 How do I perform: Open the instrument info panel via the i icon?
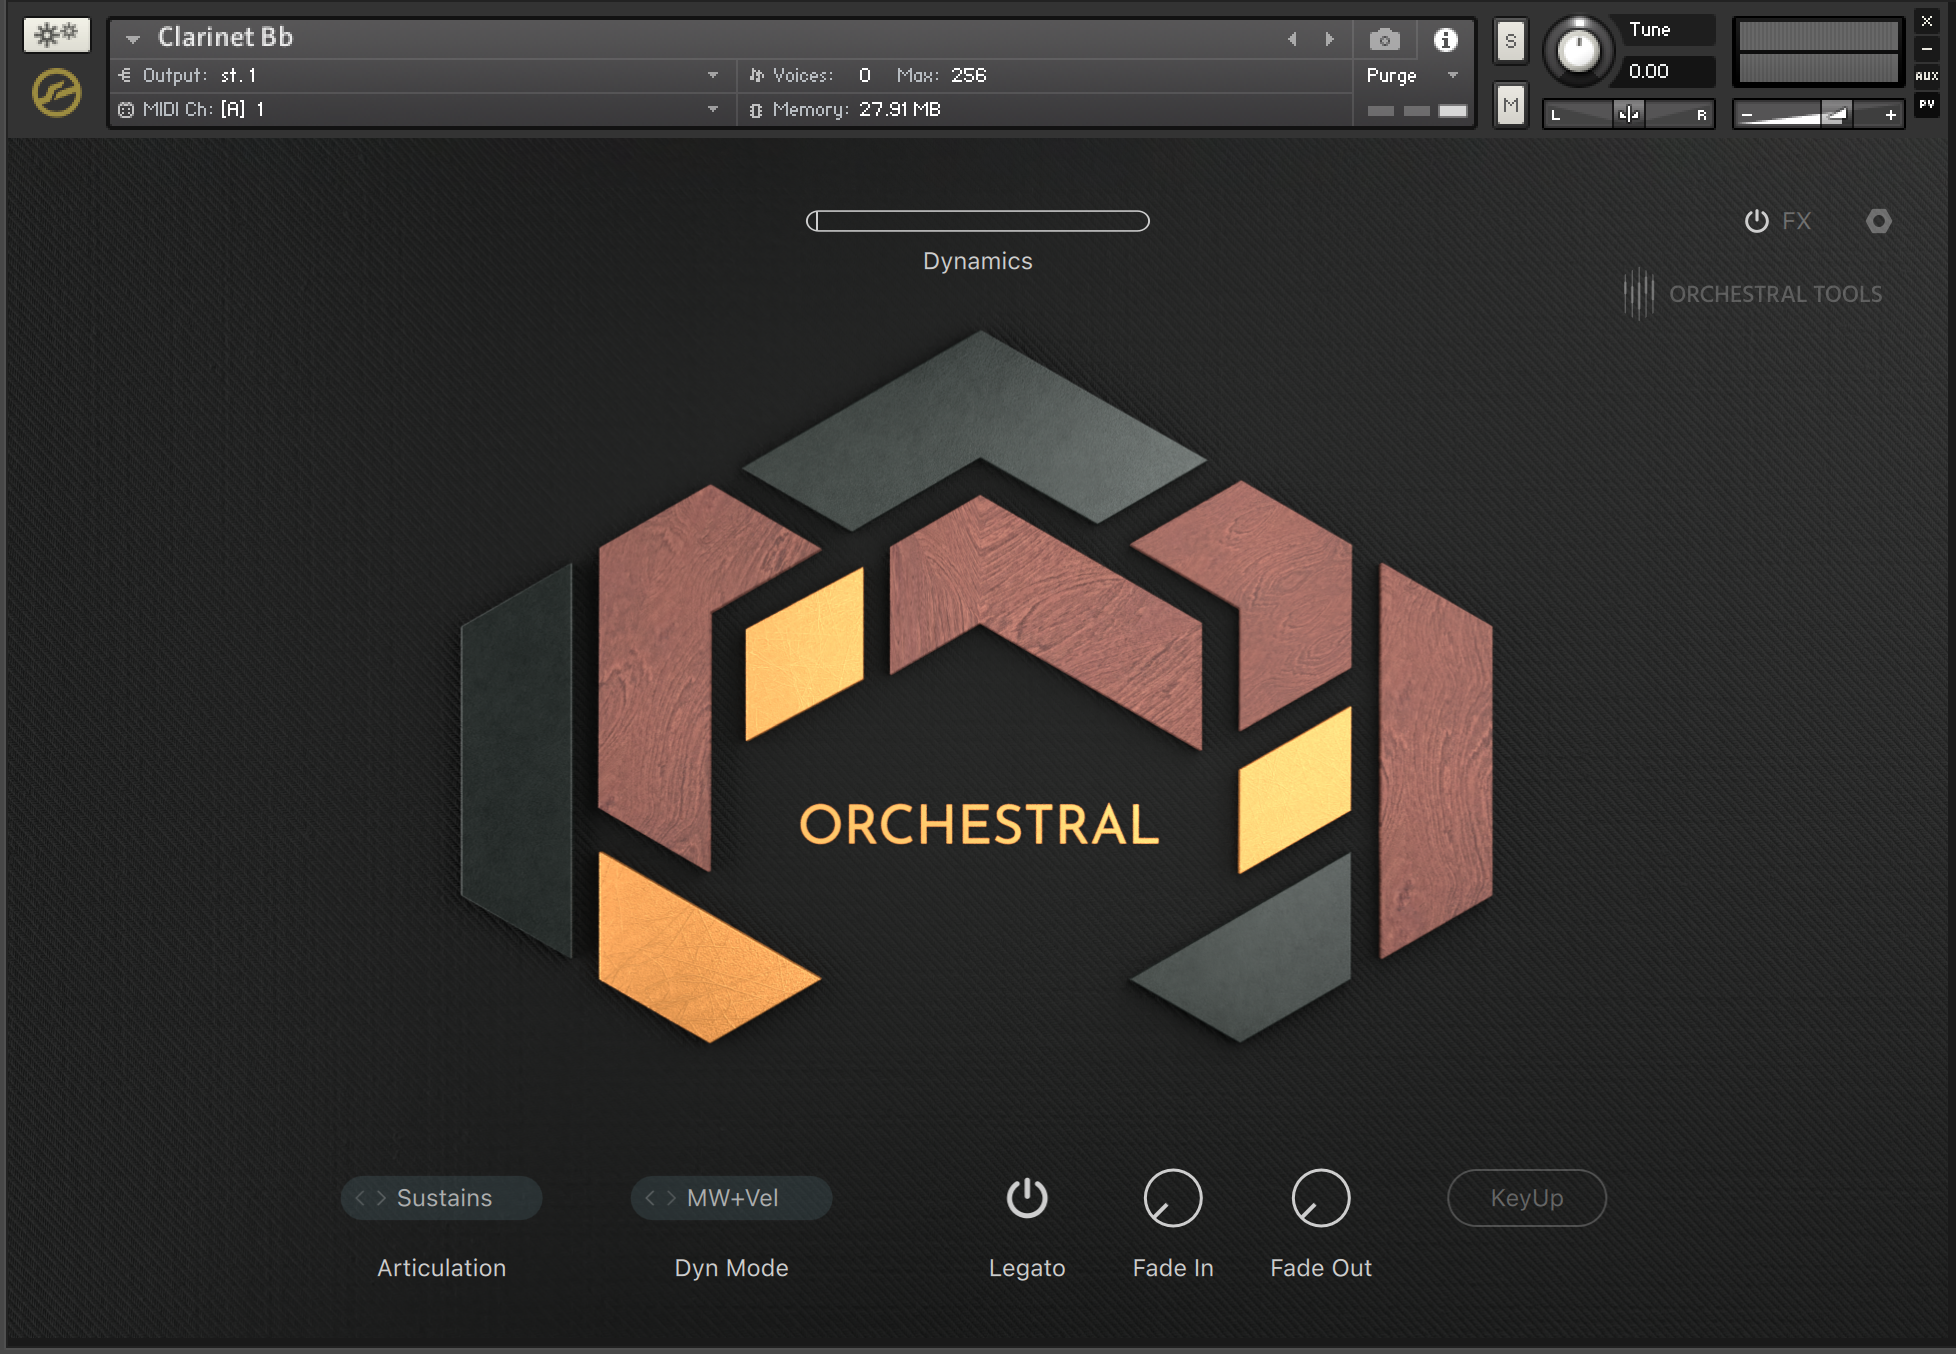click(1447, 40)
